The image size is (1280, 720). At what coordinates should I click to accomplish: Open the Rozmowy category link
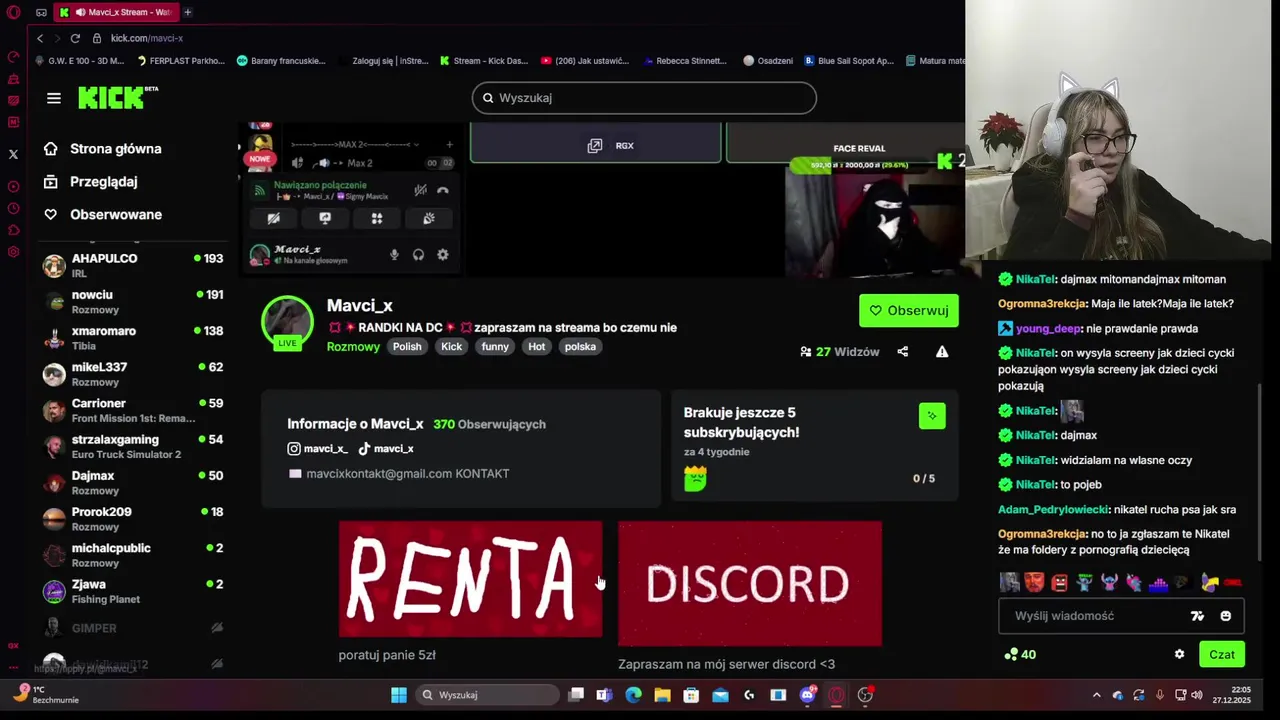[x=353, y=347]
